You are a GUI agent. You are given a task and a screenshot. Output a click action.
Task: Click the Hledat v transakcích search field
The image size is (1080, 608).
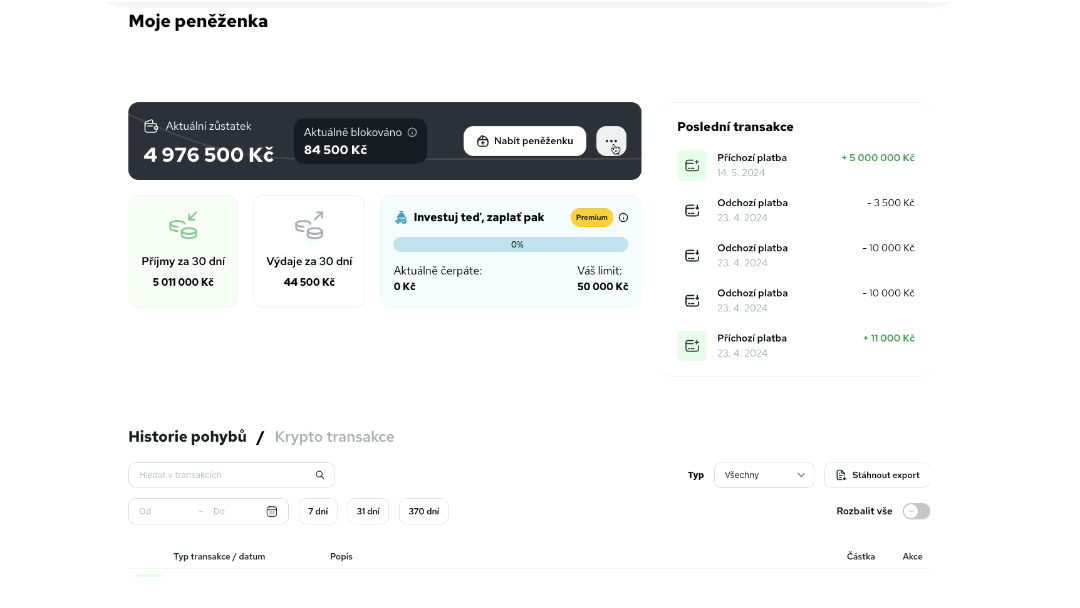point(231,475)
